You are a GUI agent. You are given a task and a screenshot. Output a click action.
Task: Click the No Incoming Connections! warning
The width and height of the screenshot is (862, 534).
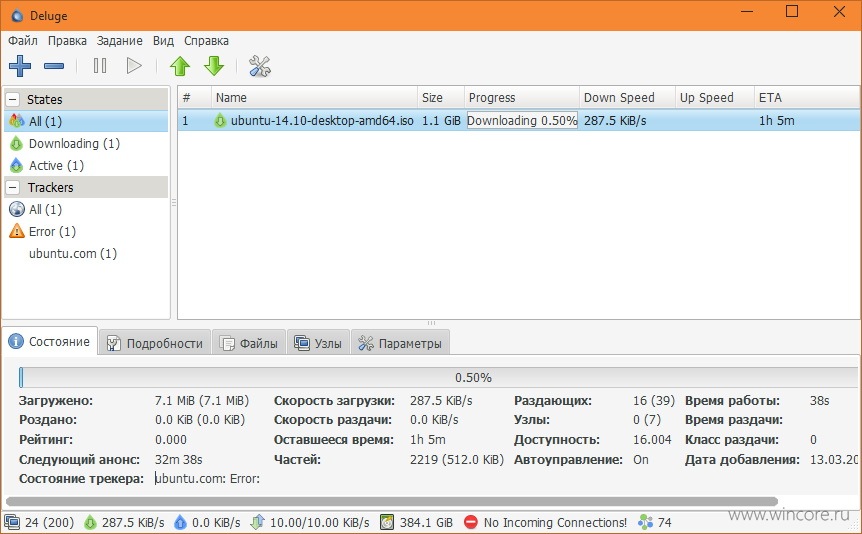545,522
